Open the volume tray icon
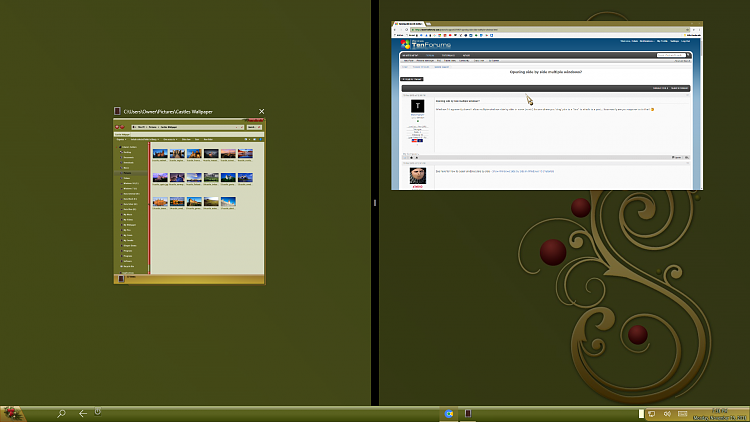Image resolution: width=750 pixels, height=422 pixels. (667, 414)
